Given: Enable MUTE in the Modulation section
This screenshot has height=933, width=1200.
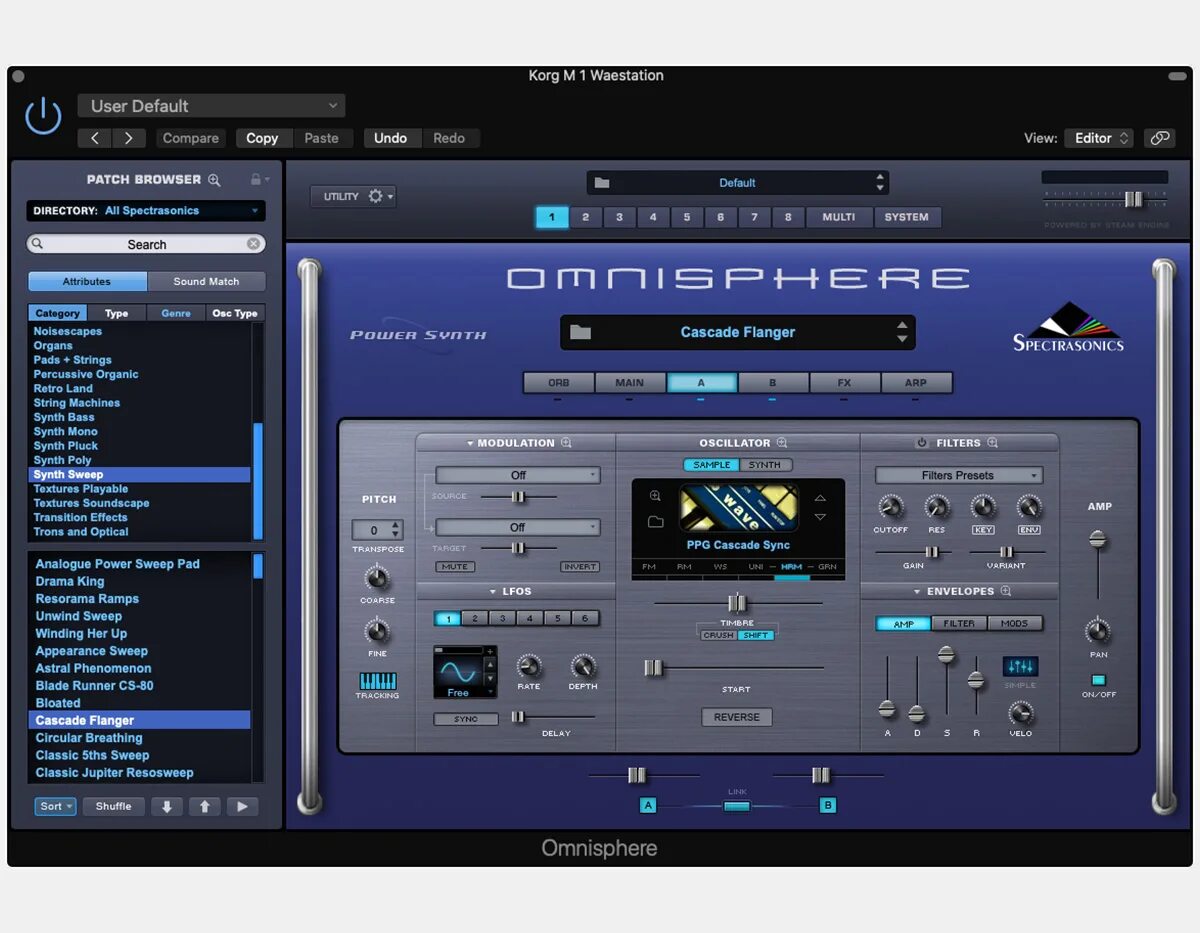Looking at the screenshot, I should [455, 566].
